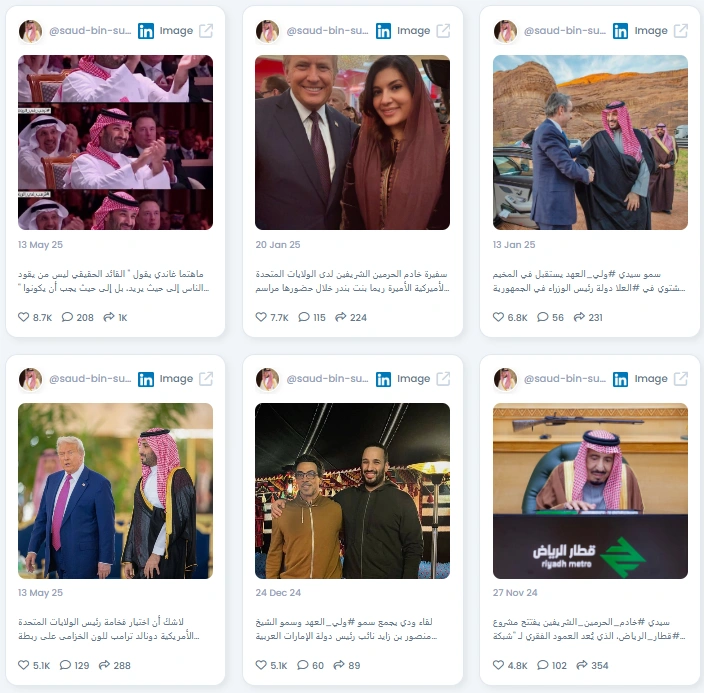Click profile avatar on 27 Nov 24 post
704x693 pixels.
click(506, 379)
